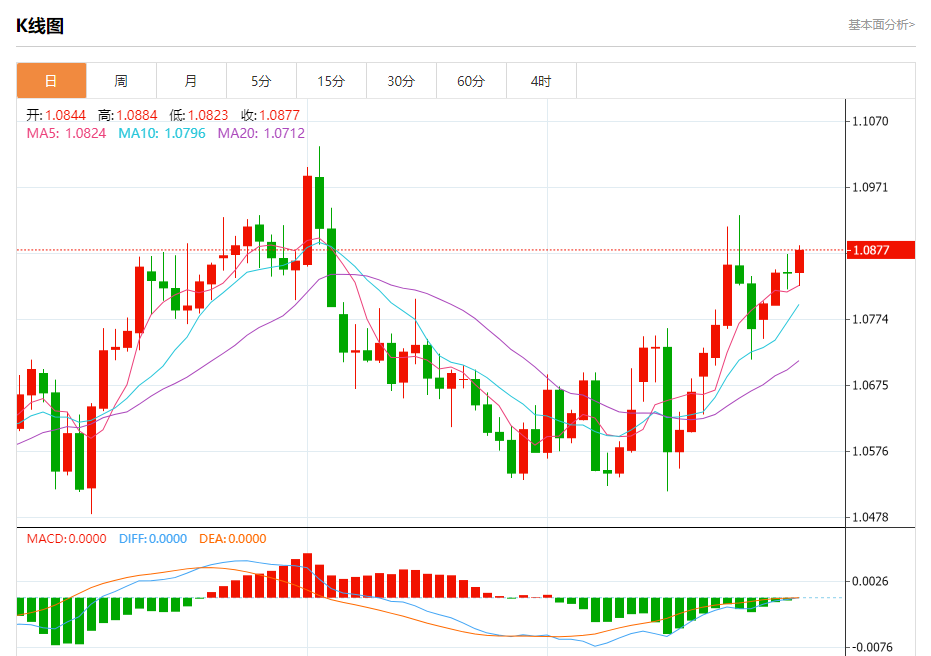The width and height of the screenshot is (931, 656).
Task: Click the DIFF 0.0000 label
Action: (153, 538)
